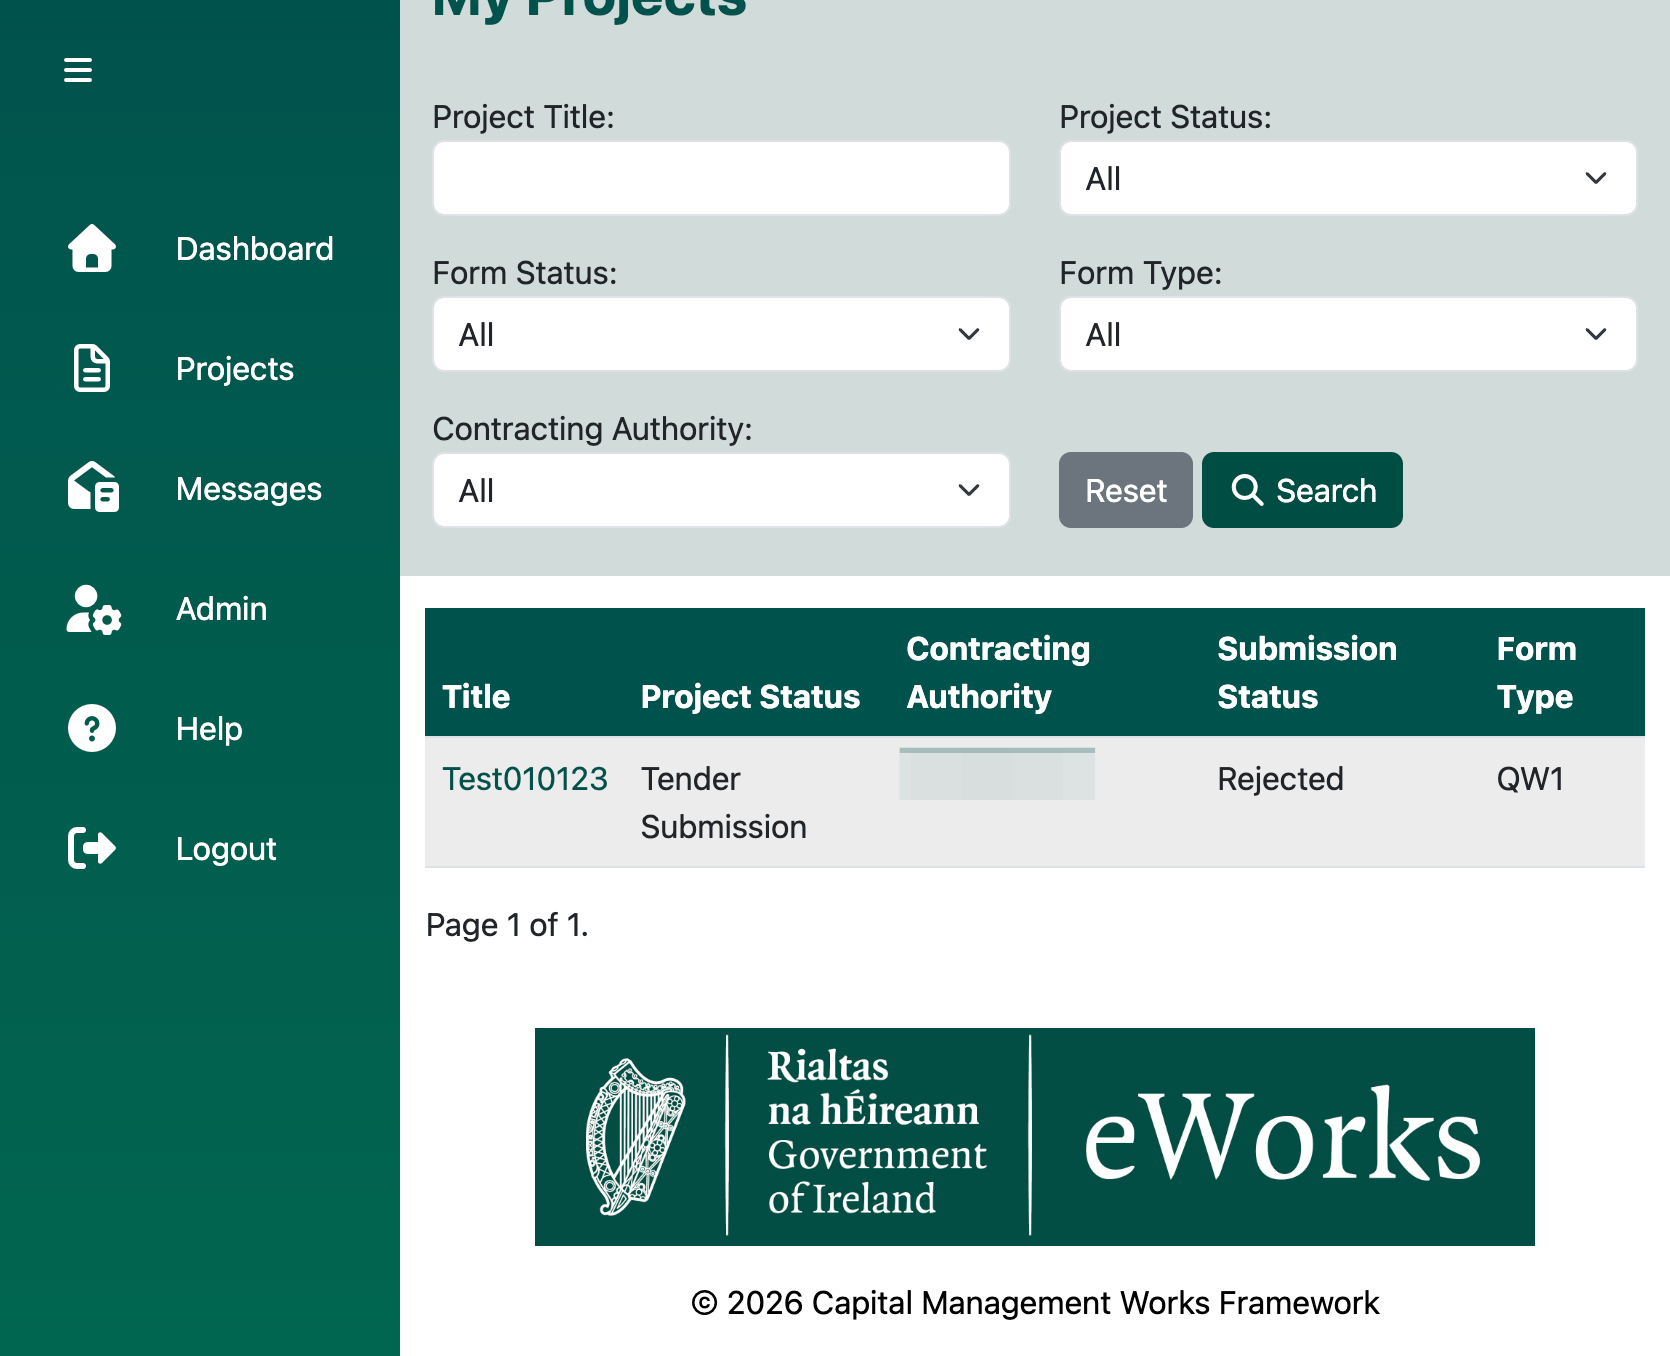1670x1356 pixels.
Task: Open the Form Type dropdown
Action: 1348,334
